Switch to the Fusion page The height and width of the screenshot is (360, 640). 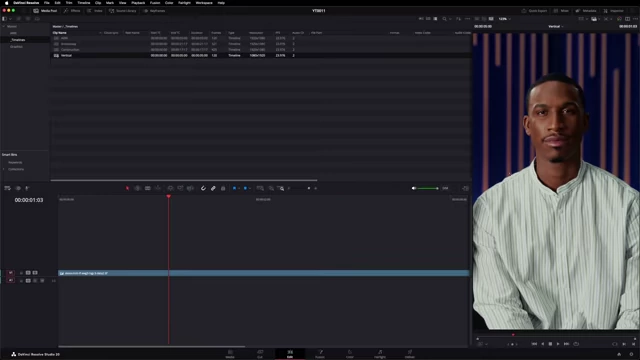pos(320,354)
